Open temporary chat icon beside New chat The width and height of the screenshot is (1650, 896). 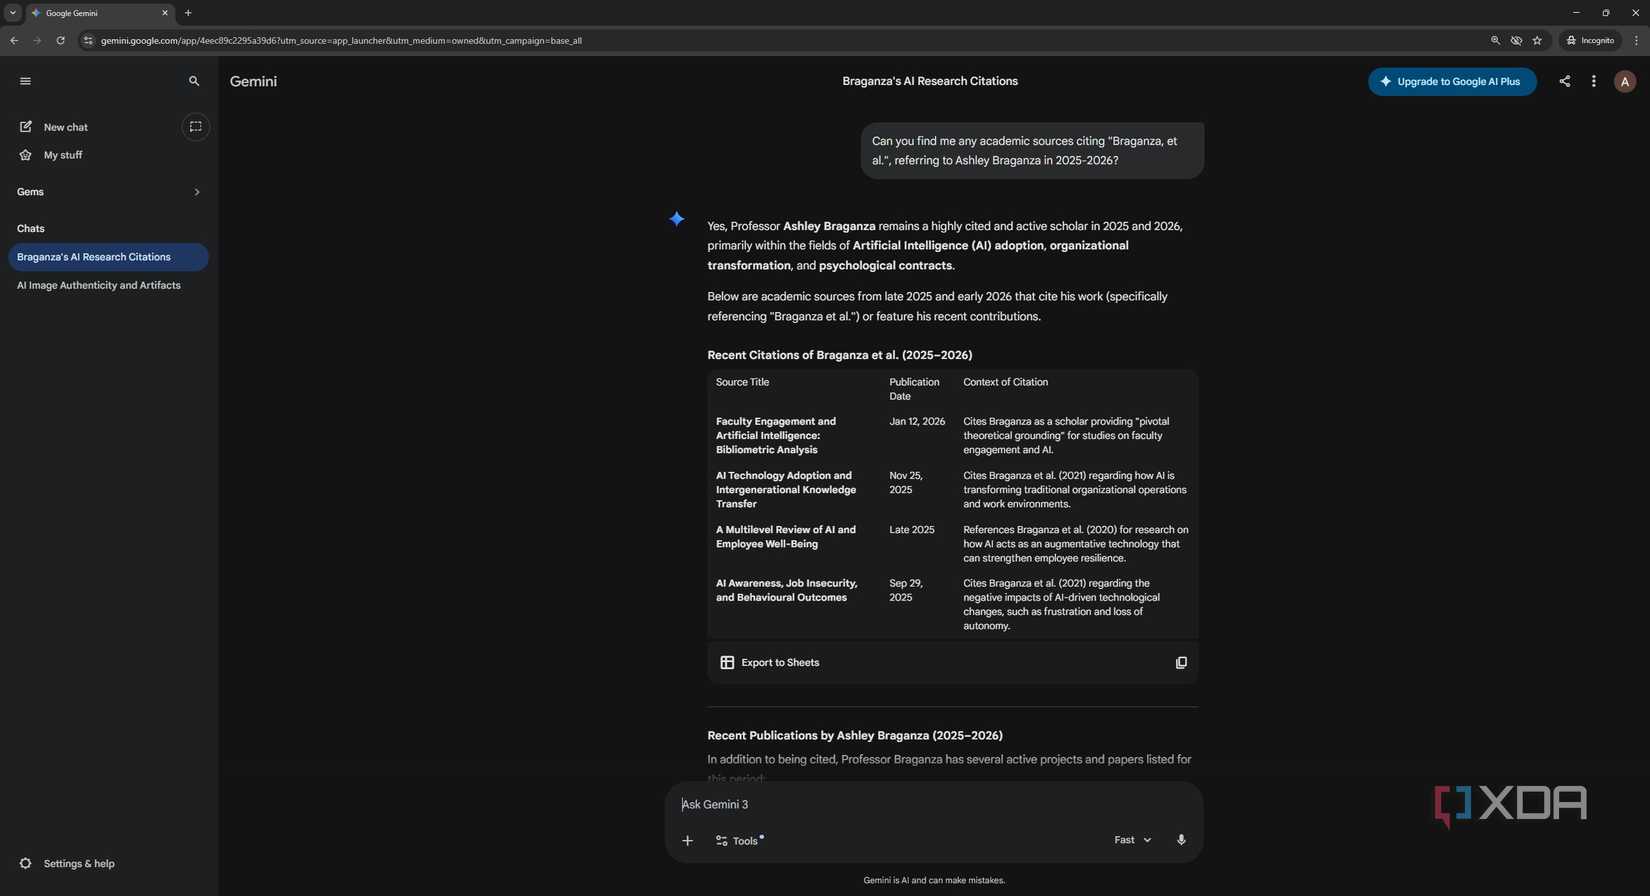click(195, 127)
